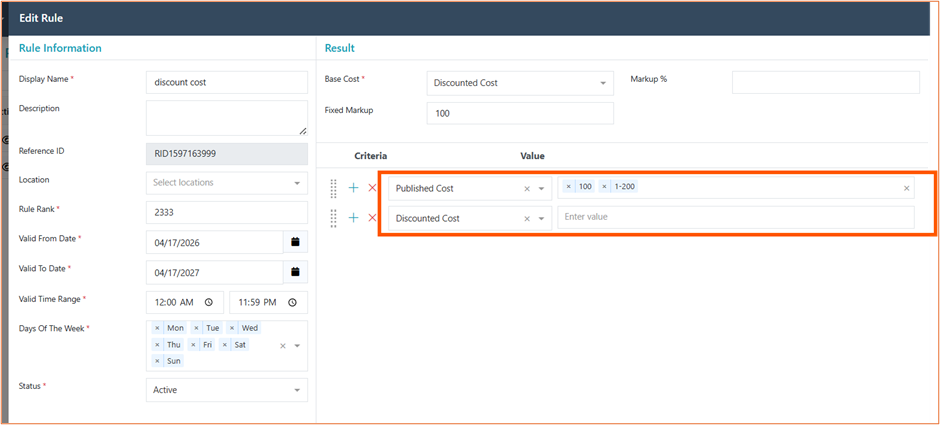
Task: Remove Wed from Days Of The Week
Action: click(232, 328)
